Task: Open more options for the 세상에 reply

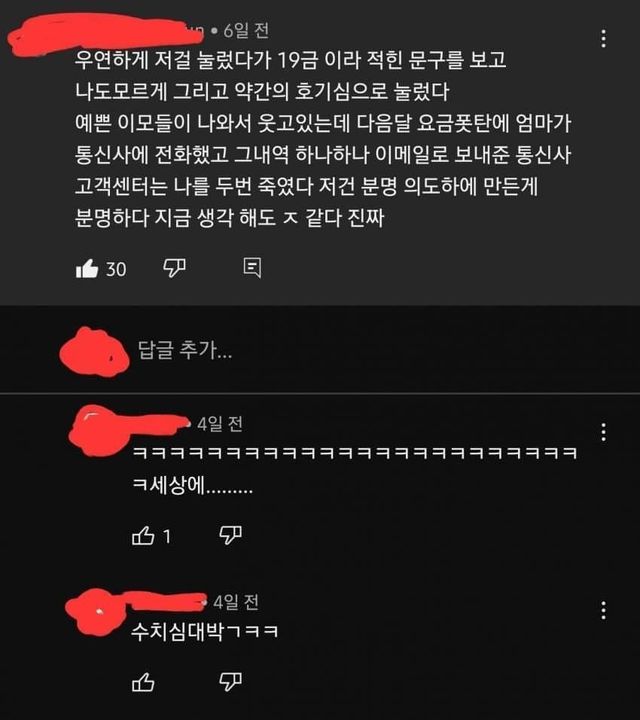Action: pos(603,432)
